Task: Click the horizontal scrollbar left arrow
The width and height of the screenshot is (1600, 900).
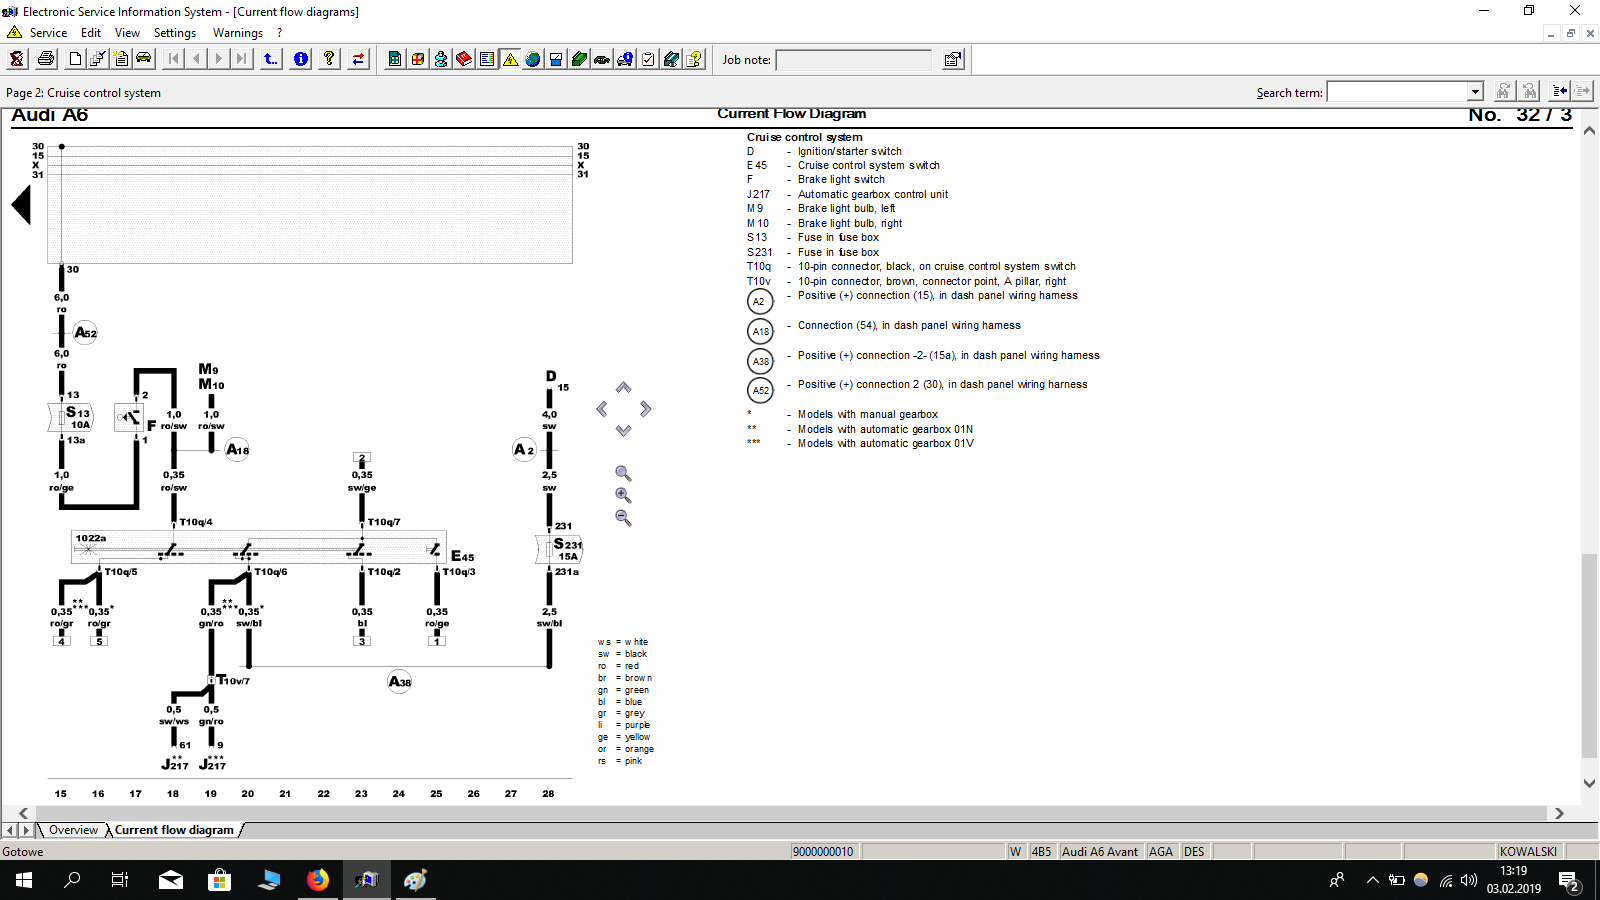Action: tap(24, 814)
